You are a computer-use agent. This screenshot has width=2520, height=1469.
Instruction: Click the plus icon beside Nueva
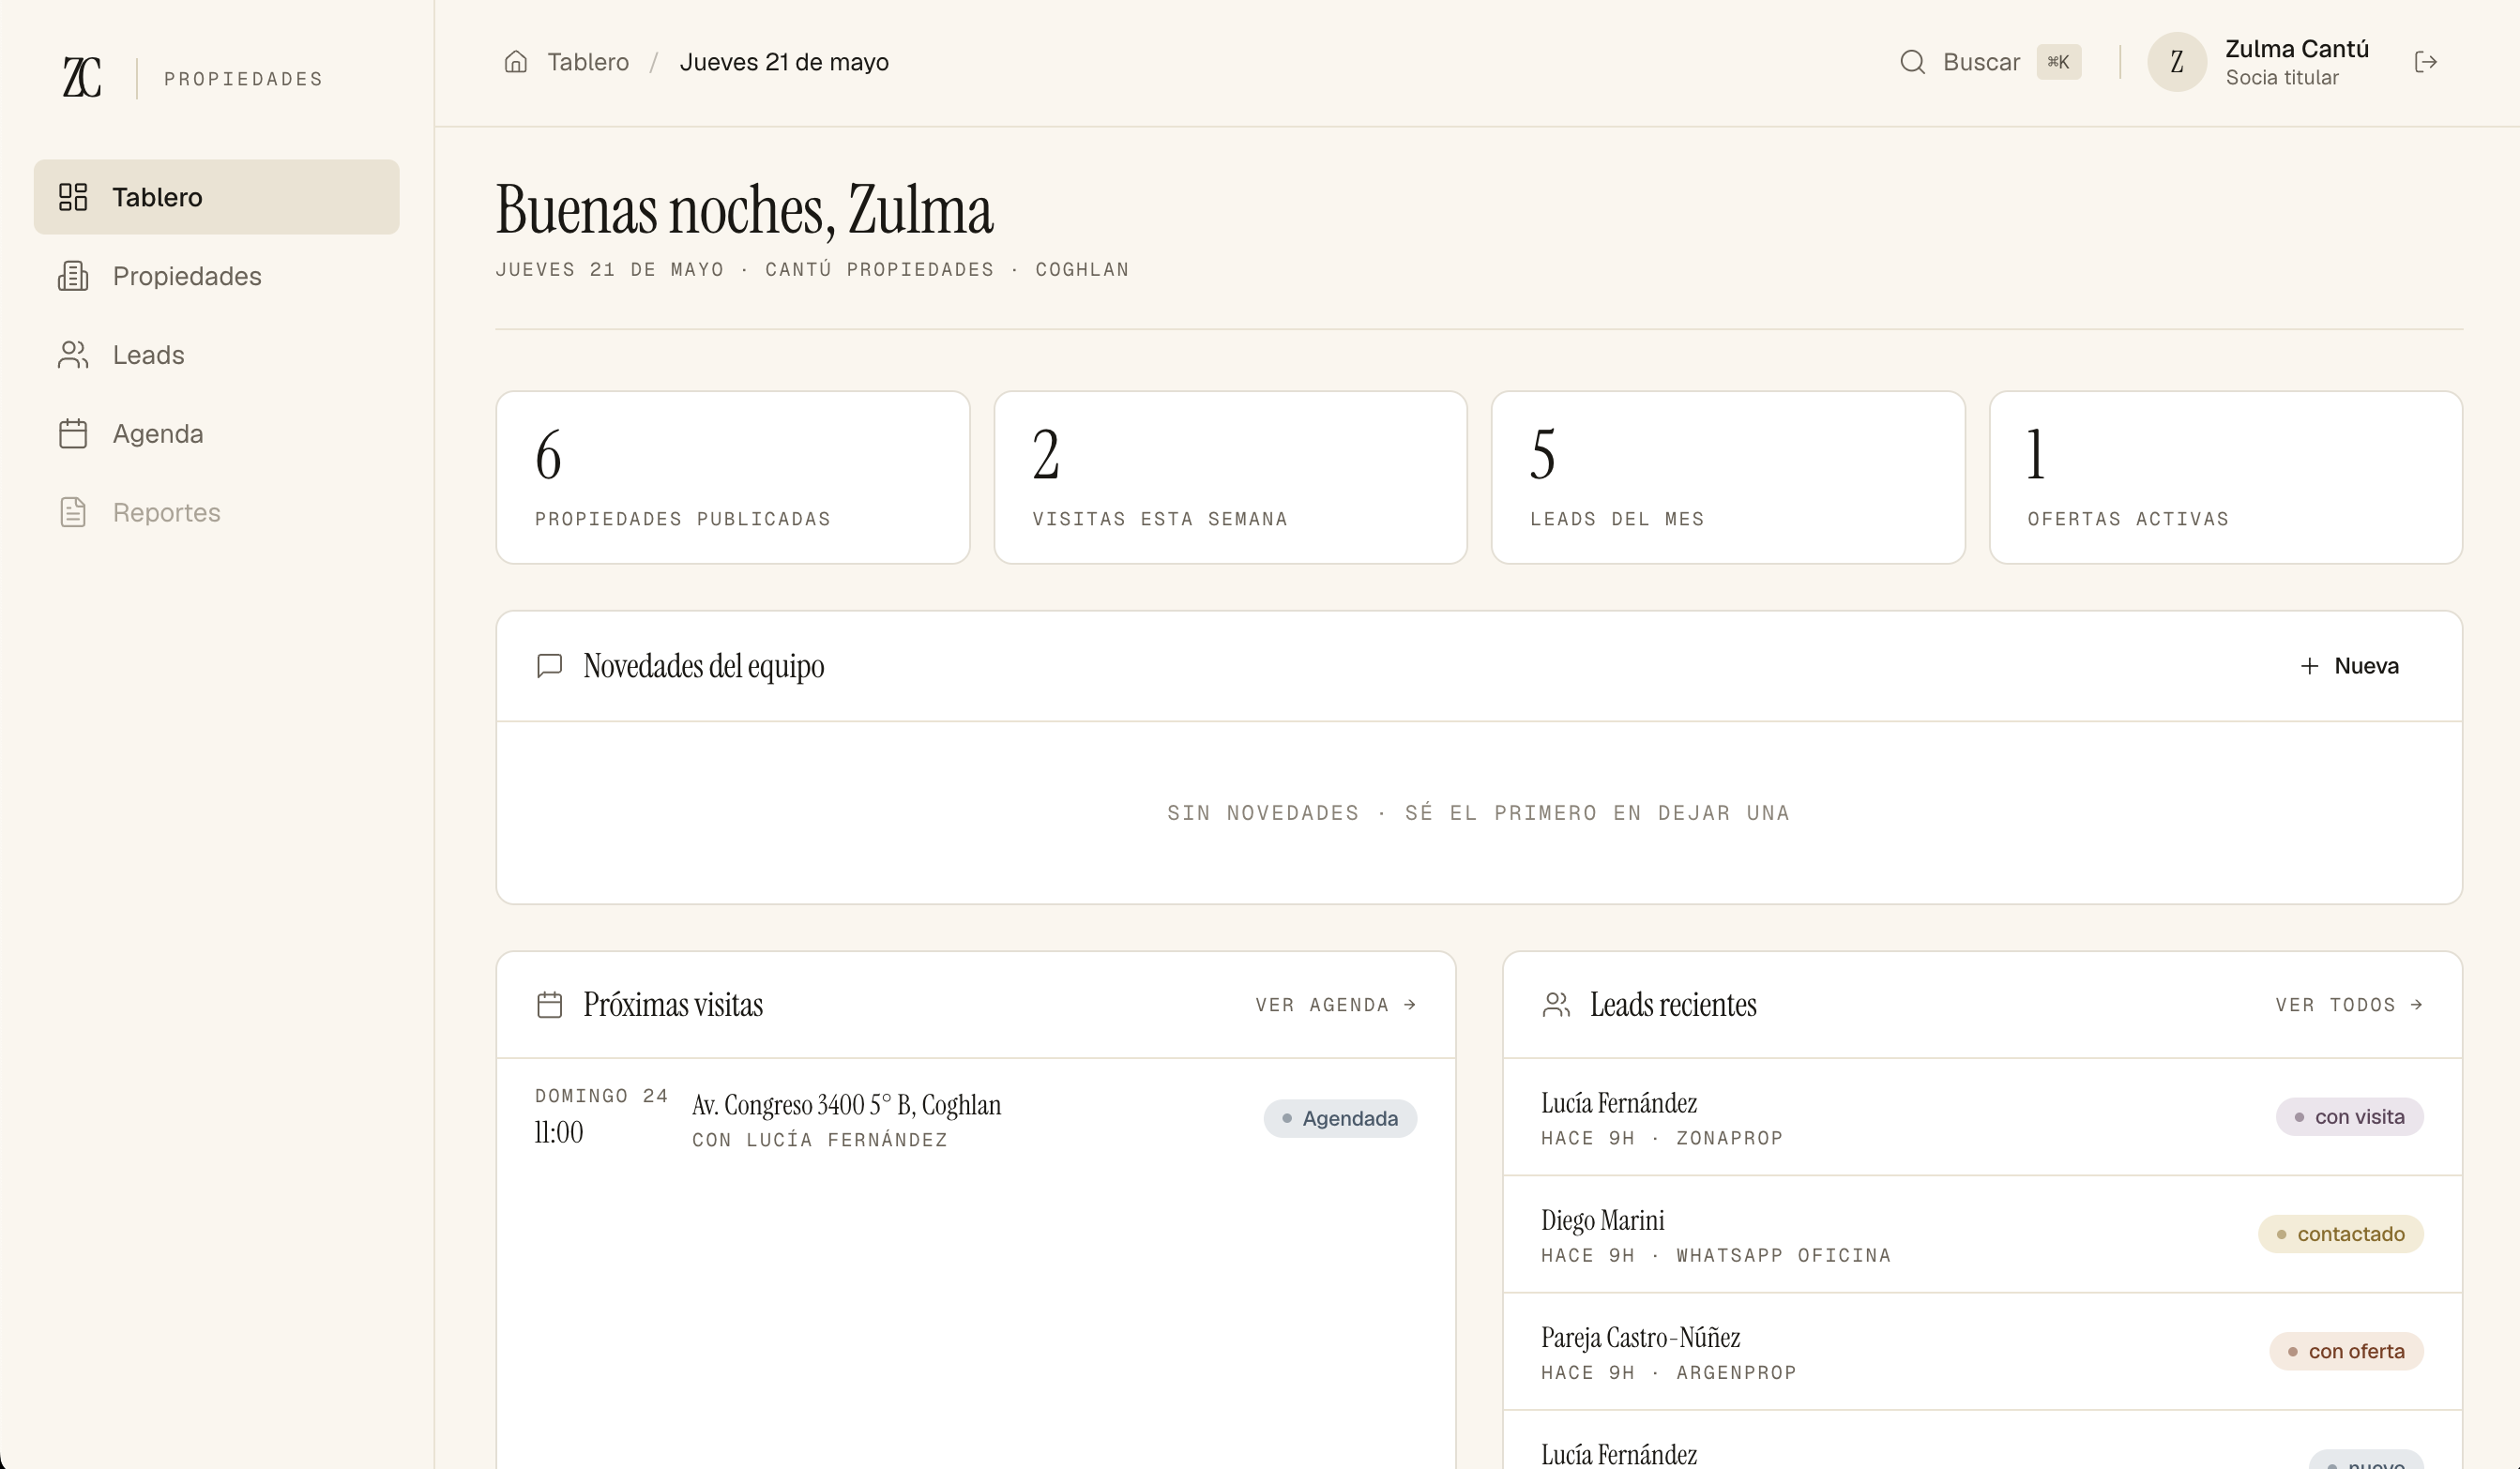tap(2309, 666)
